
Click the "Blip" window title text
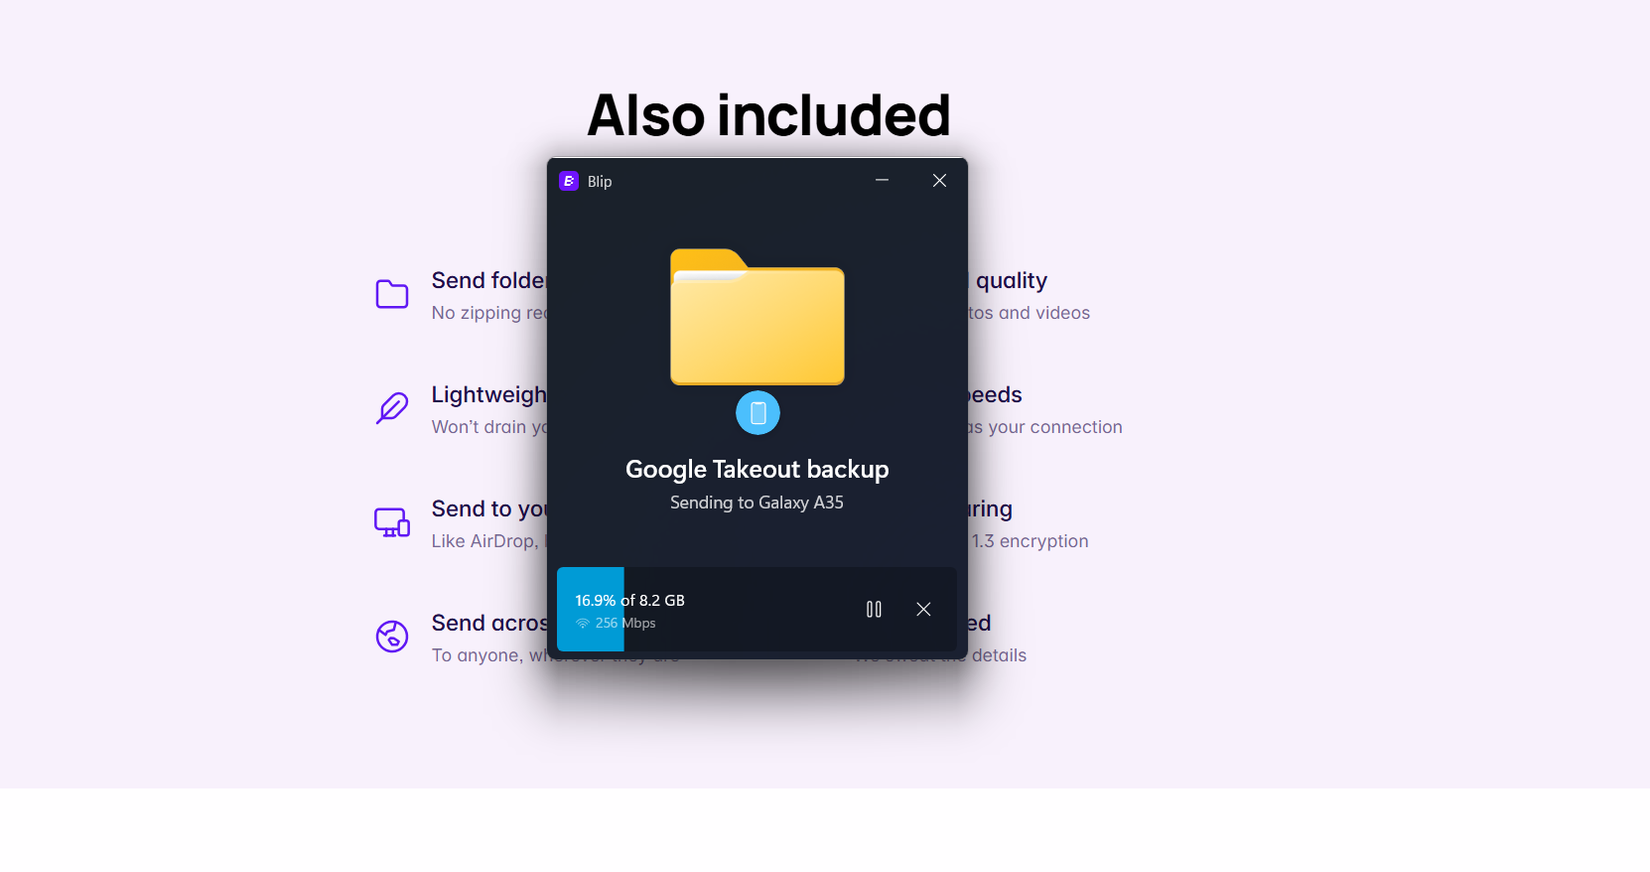600,181
